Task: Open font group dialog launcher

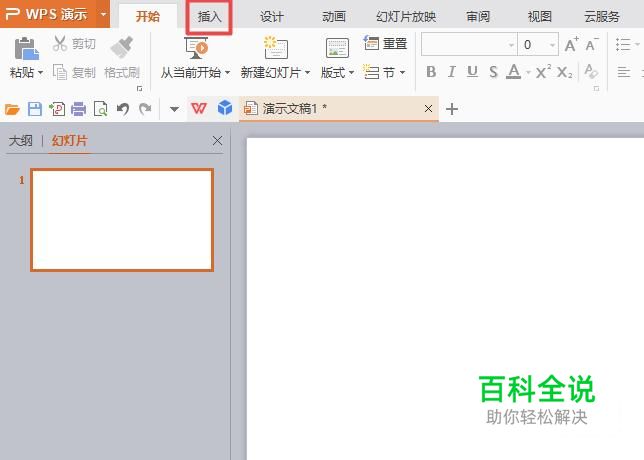Action: pyautogui.click(x=596, y=88)
